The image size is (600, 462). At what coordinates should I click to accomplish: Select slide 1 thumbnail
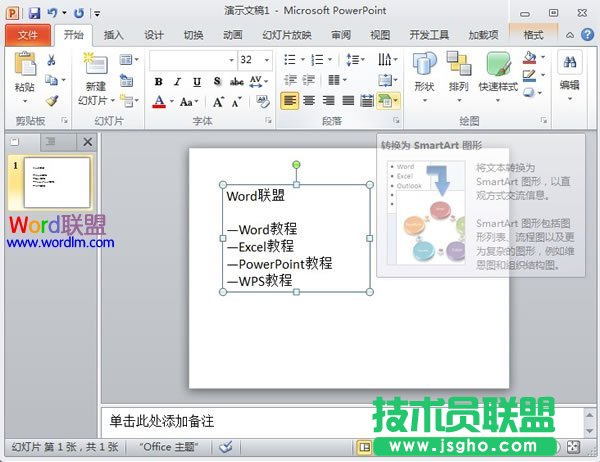click(57, 182)
